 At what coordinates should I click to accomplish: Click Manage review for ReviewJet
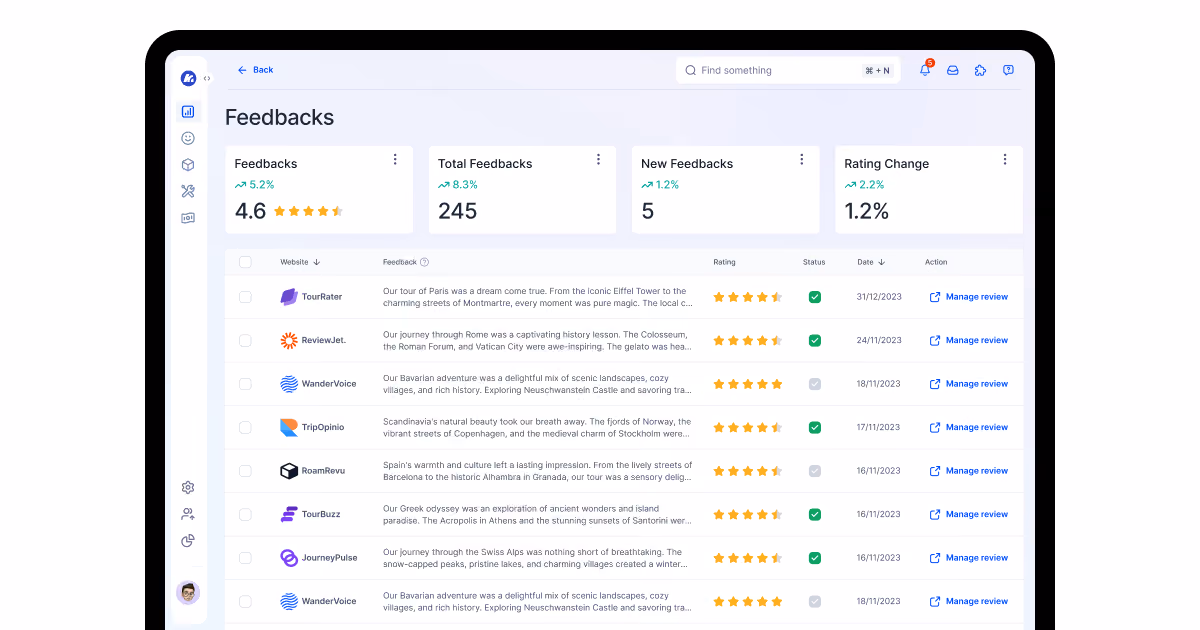969,340
